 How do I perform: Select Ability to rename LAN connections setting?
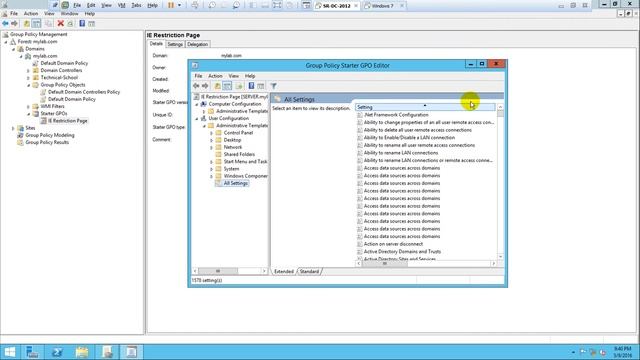click(x=401, y=153)
